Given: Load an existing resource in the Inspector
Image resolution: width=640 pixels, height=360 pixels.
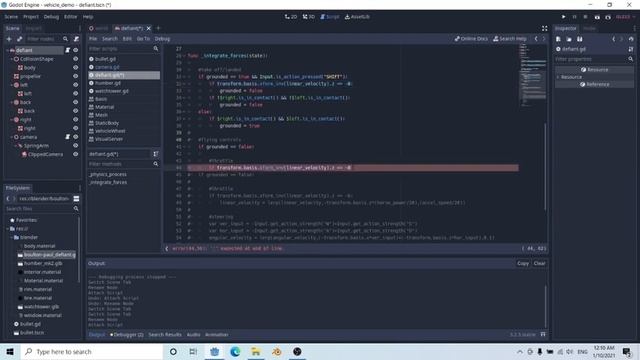Looking at the screenshot, I should pyautogui.click(x=569, y=39).
